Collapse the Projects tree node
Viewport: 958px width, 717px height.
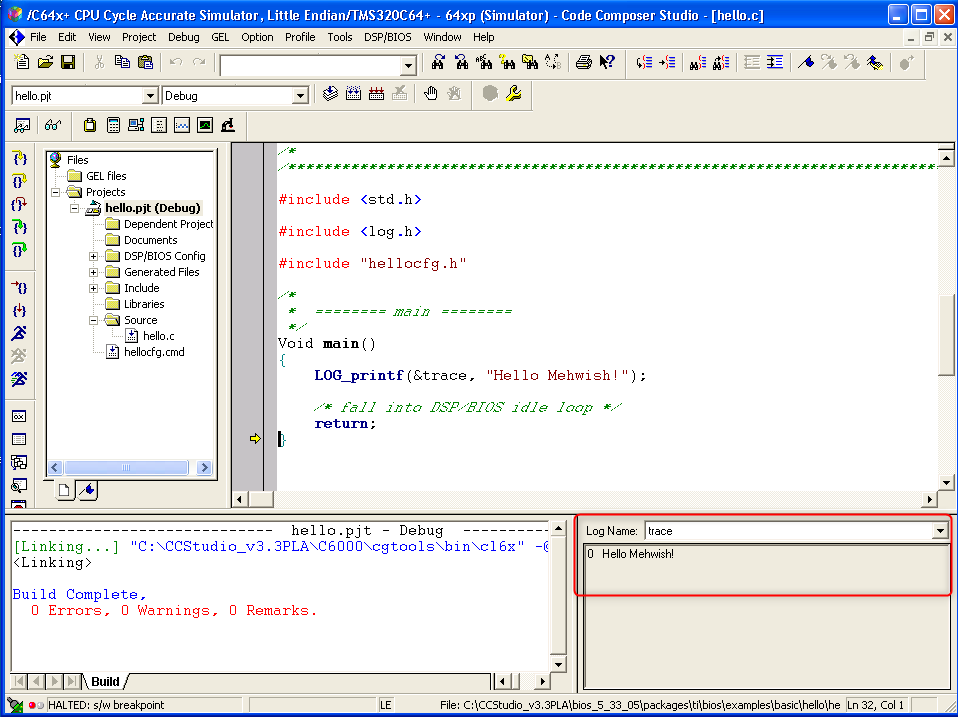pos(56,192)
